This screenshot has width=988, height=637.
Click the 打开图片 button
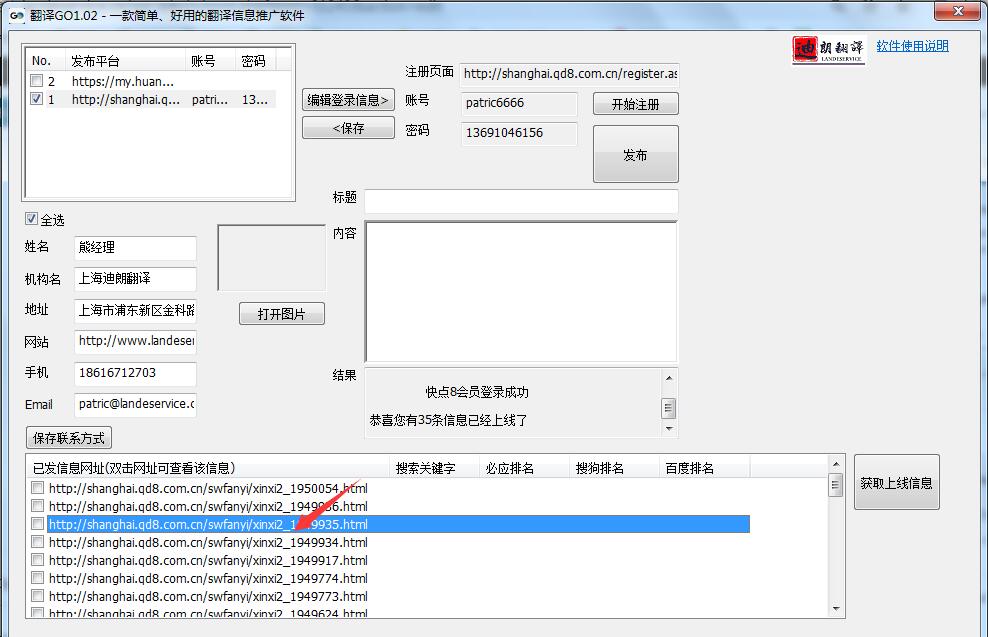coord(282,314)
